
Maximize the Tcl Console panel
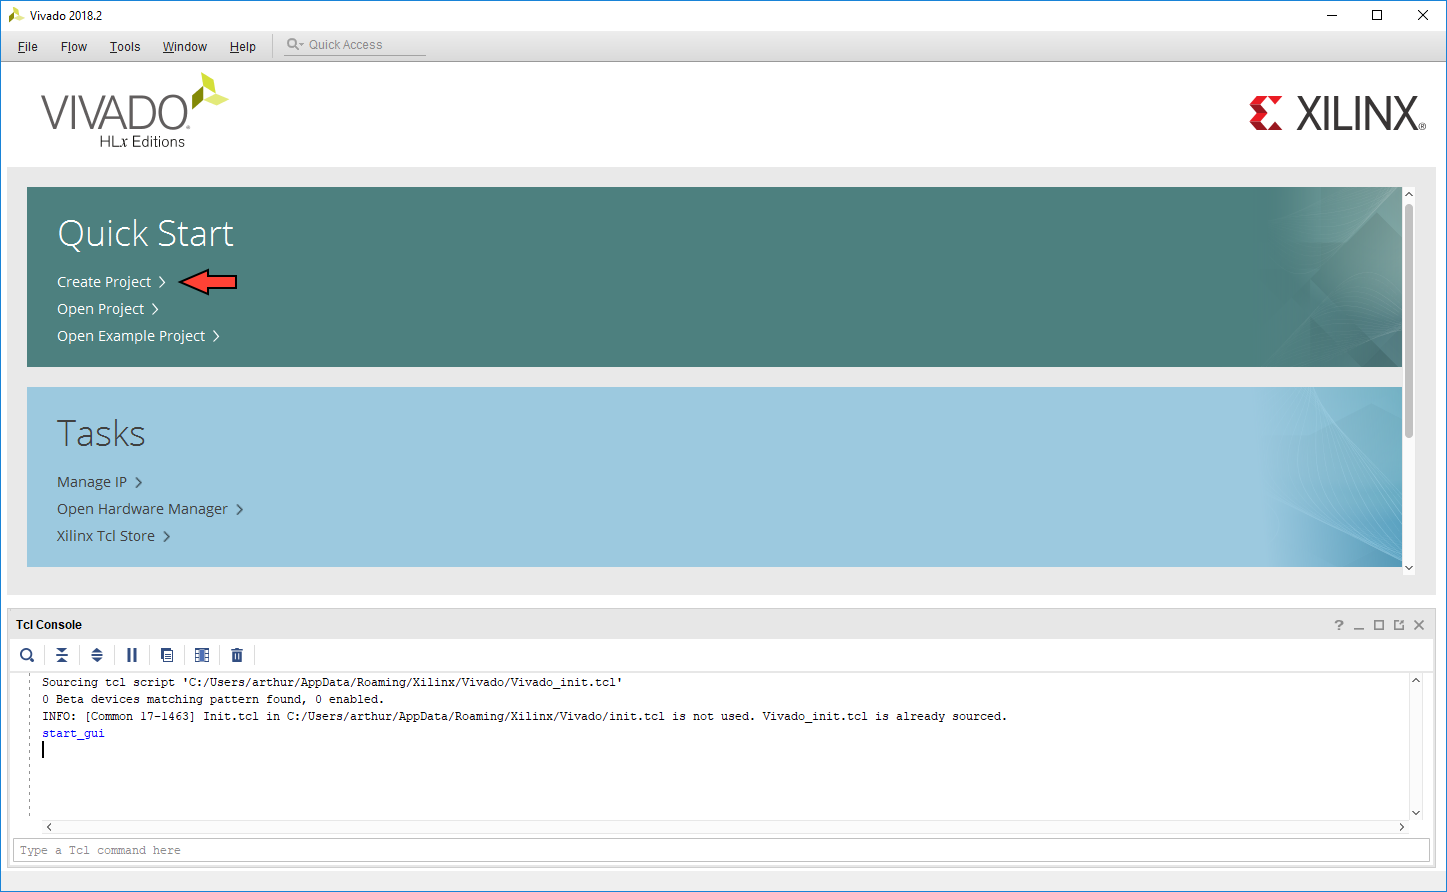pos(1379,625)
